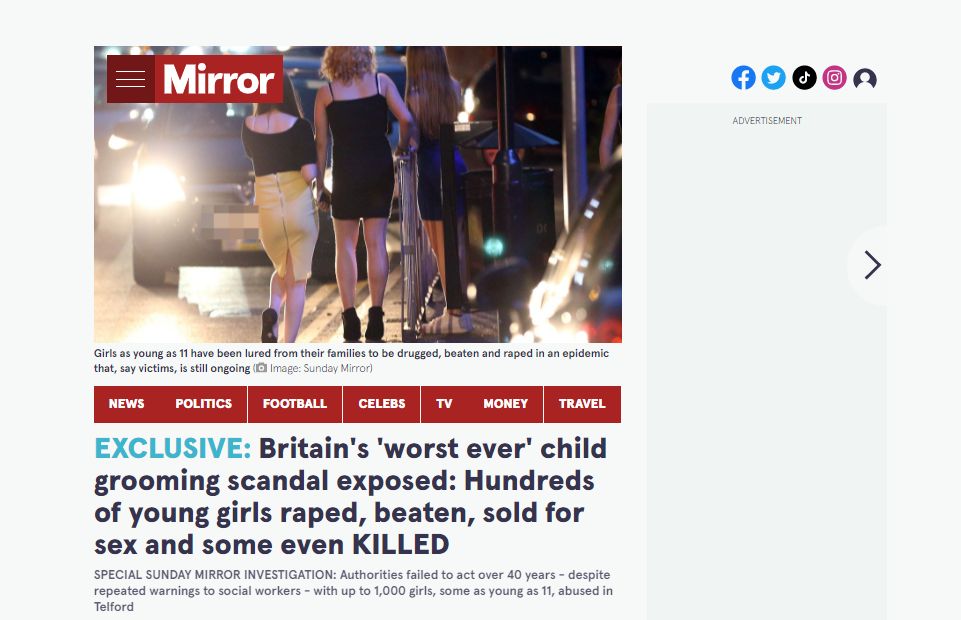Click the Sunday Mirror investigation subheading

[354, 591]
